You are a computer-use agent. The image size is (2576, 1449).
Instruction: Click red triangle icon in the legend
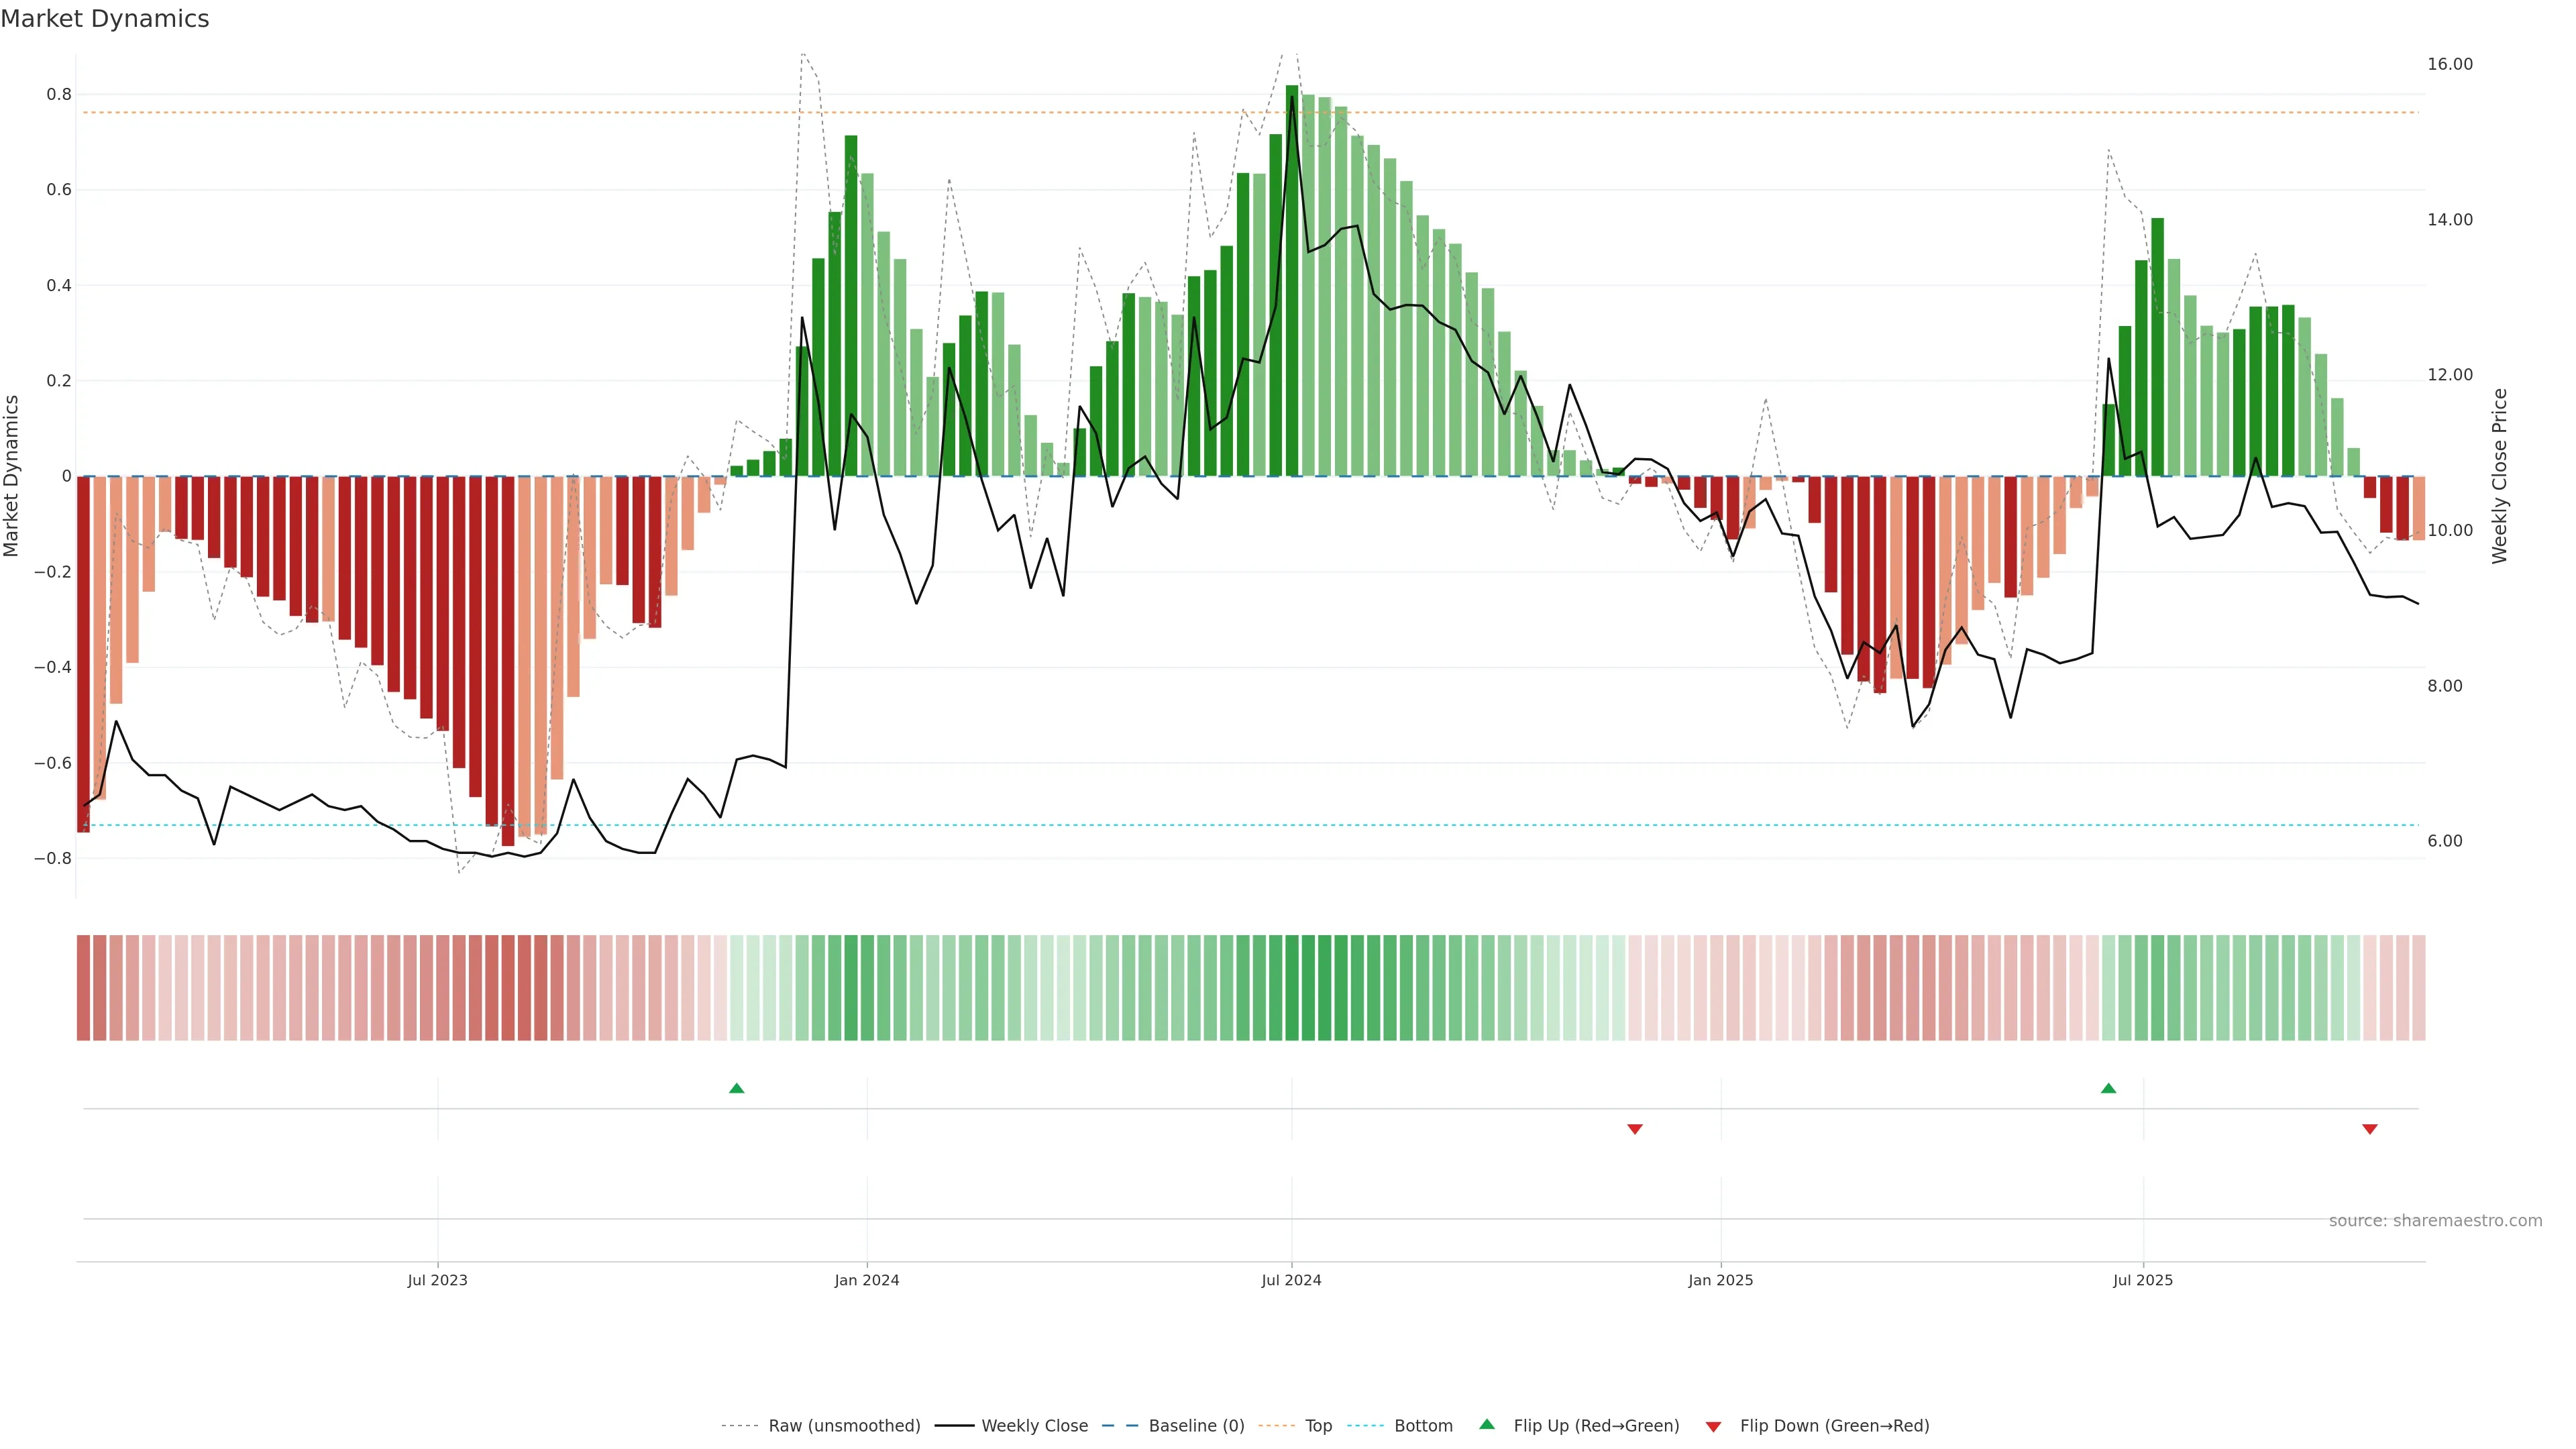pyautogui.click(x=1713, y=1426)
